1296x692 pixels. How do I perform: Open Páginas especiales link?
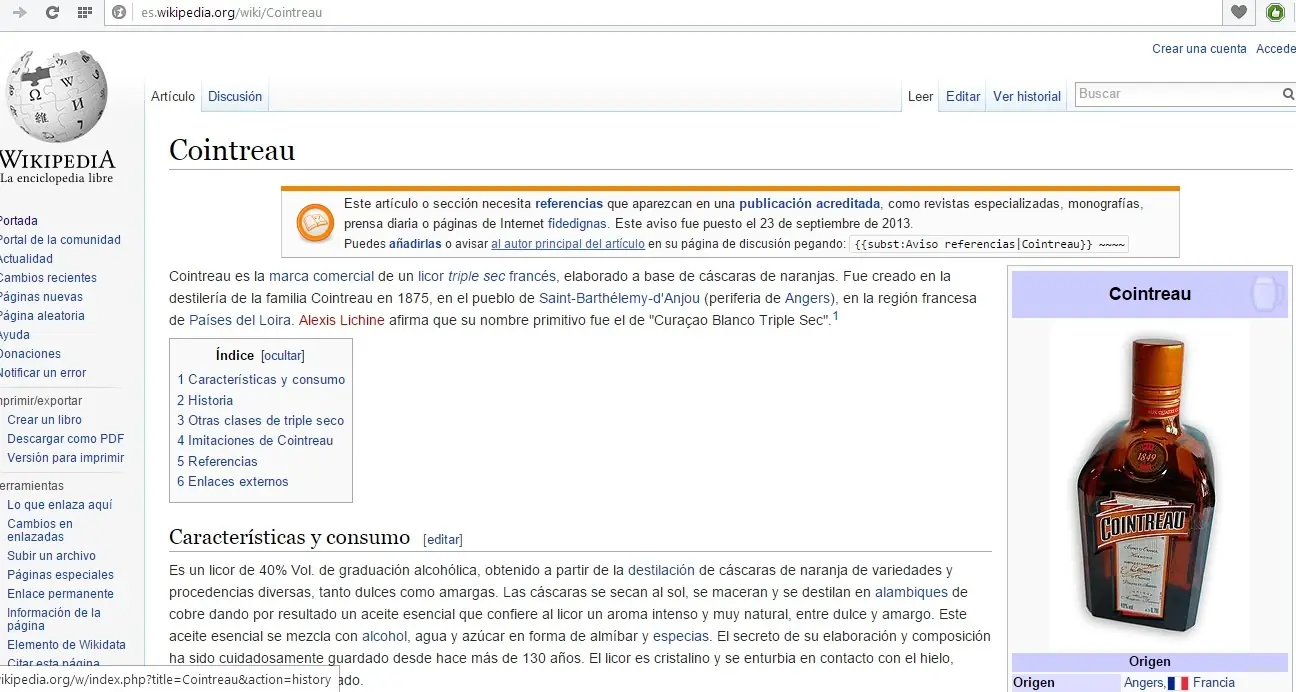61,575
